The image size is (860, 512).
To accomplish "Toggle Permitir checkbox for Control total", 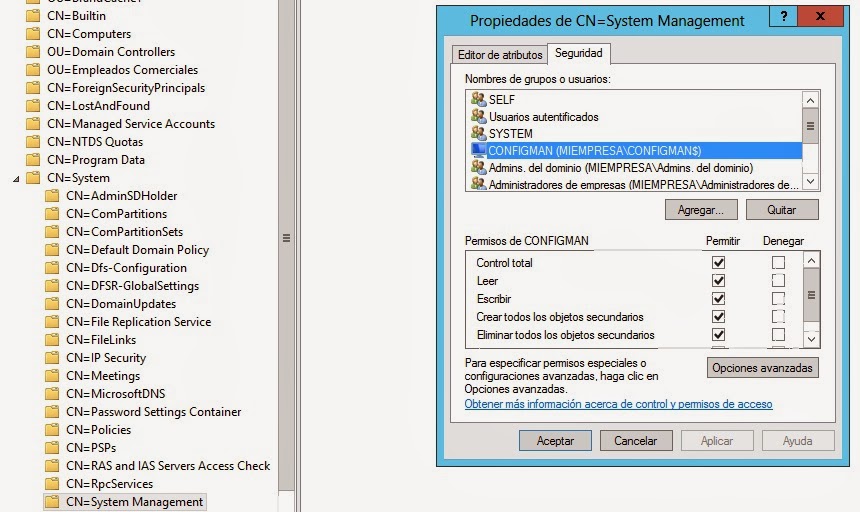I will [718, 263].
